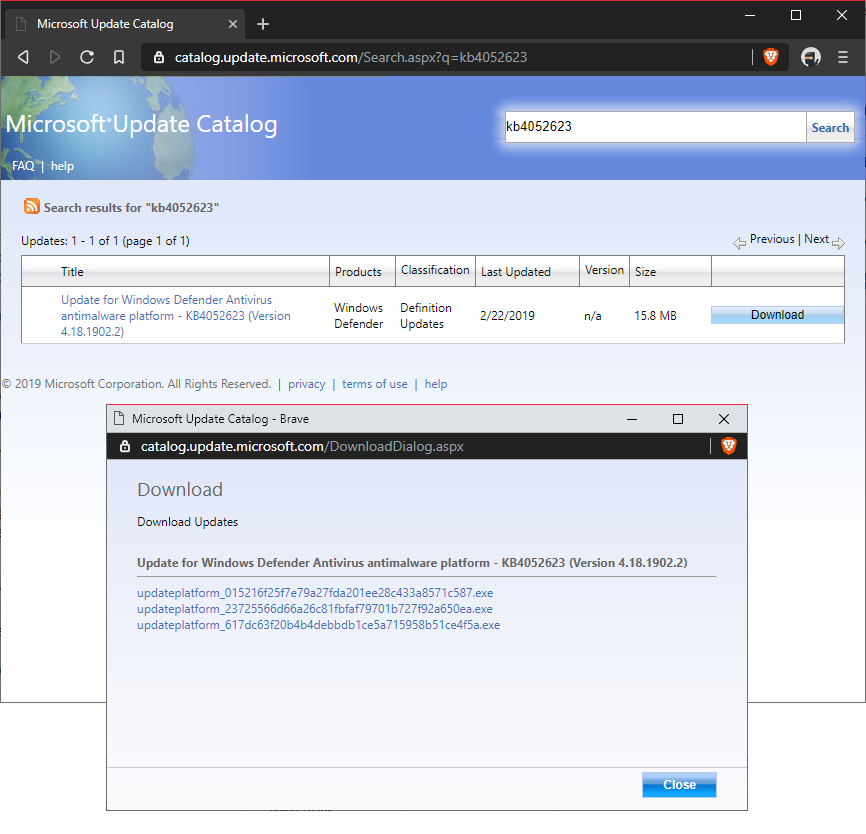The image size is (866, 834).
Task: Click the forward navigation arrow
Action: 55,57
